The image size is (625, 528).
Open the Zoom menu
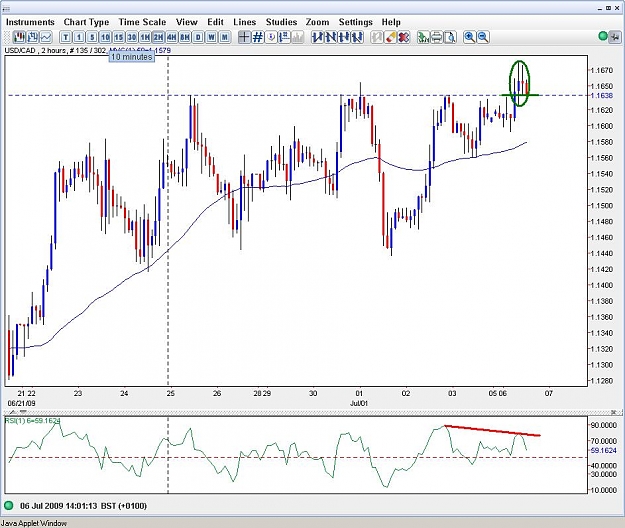[x=318, y=22]
